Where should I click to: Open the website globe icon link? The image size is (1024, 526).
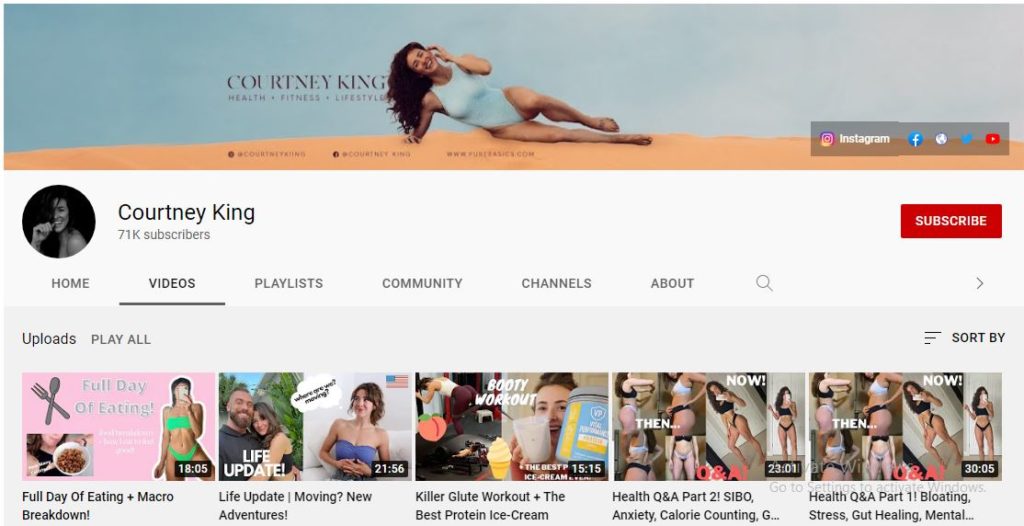tap(941, 139)
